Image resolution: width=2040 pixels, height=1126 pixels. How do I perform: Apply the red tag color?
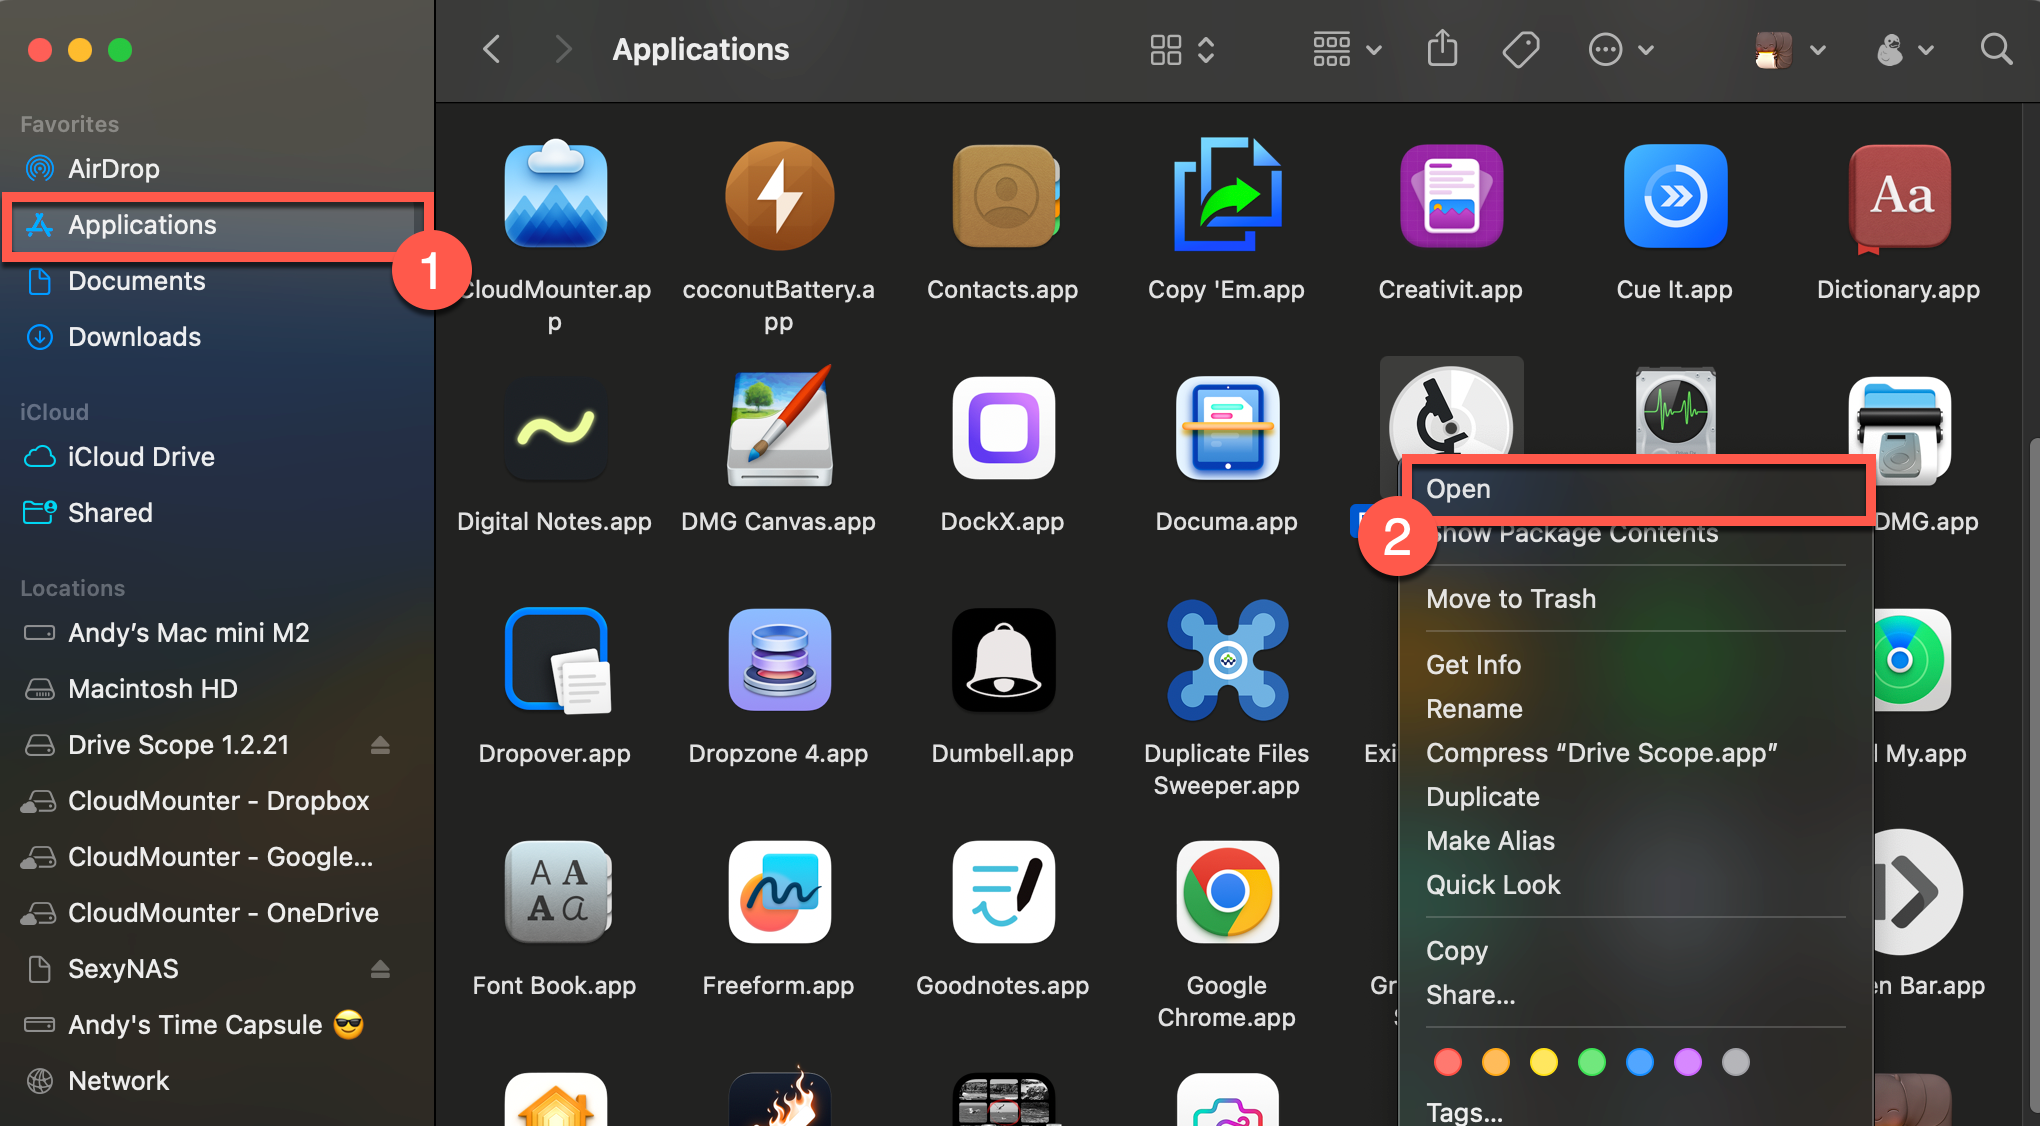pos(1447,1062)
